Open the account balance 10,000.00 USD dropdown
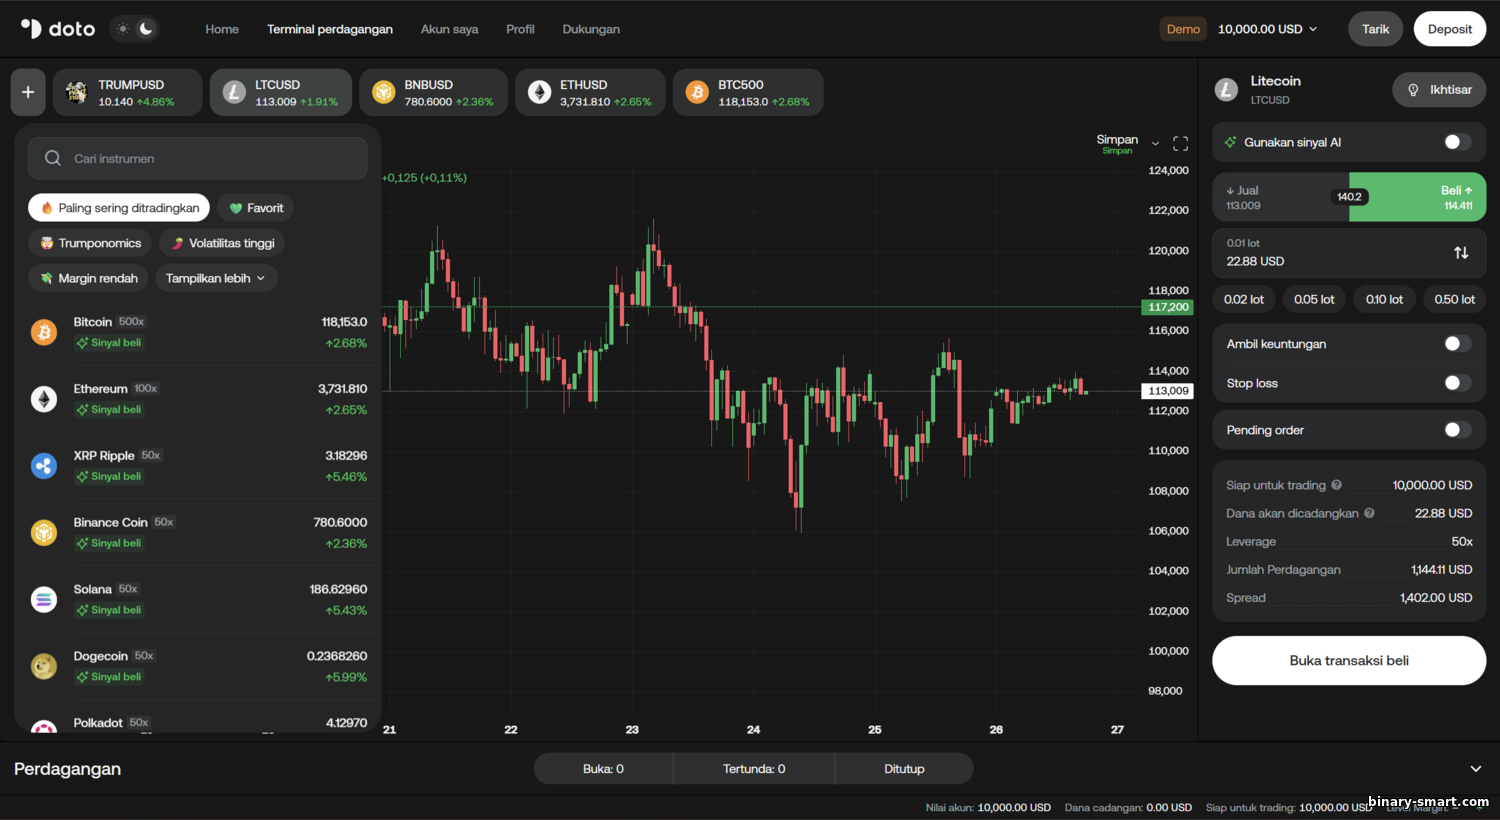Screen dimensions: 1500x820 tap(1267, 29)
